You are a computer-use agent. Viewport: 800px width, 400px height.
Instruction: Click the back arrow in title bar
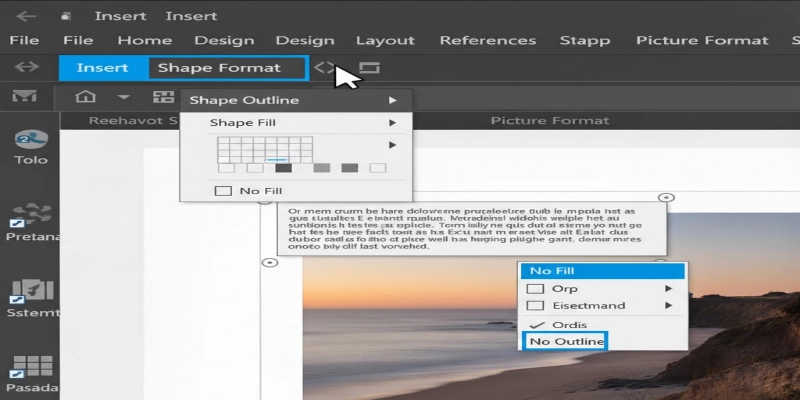click(x=27, y=16)
